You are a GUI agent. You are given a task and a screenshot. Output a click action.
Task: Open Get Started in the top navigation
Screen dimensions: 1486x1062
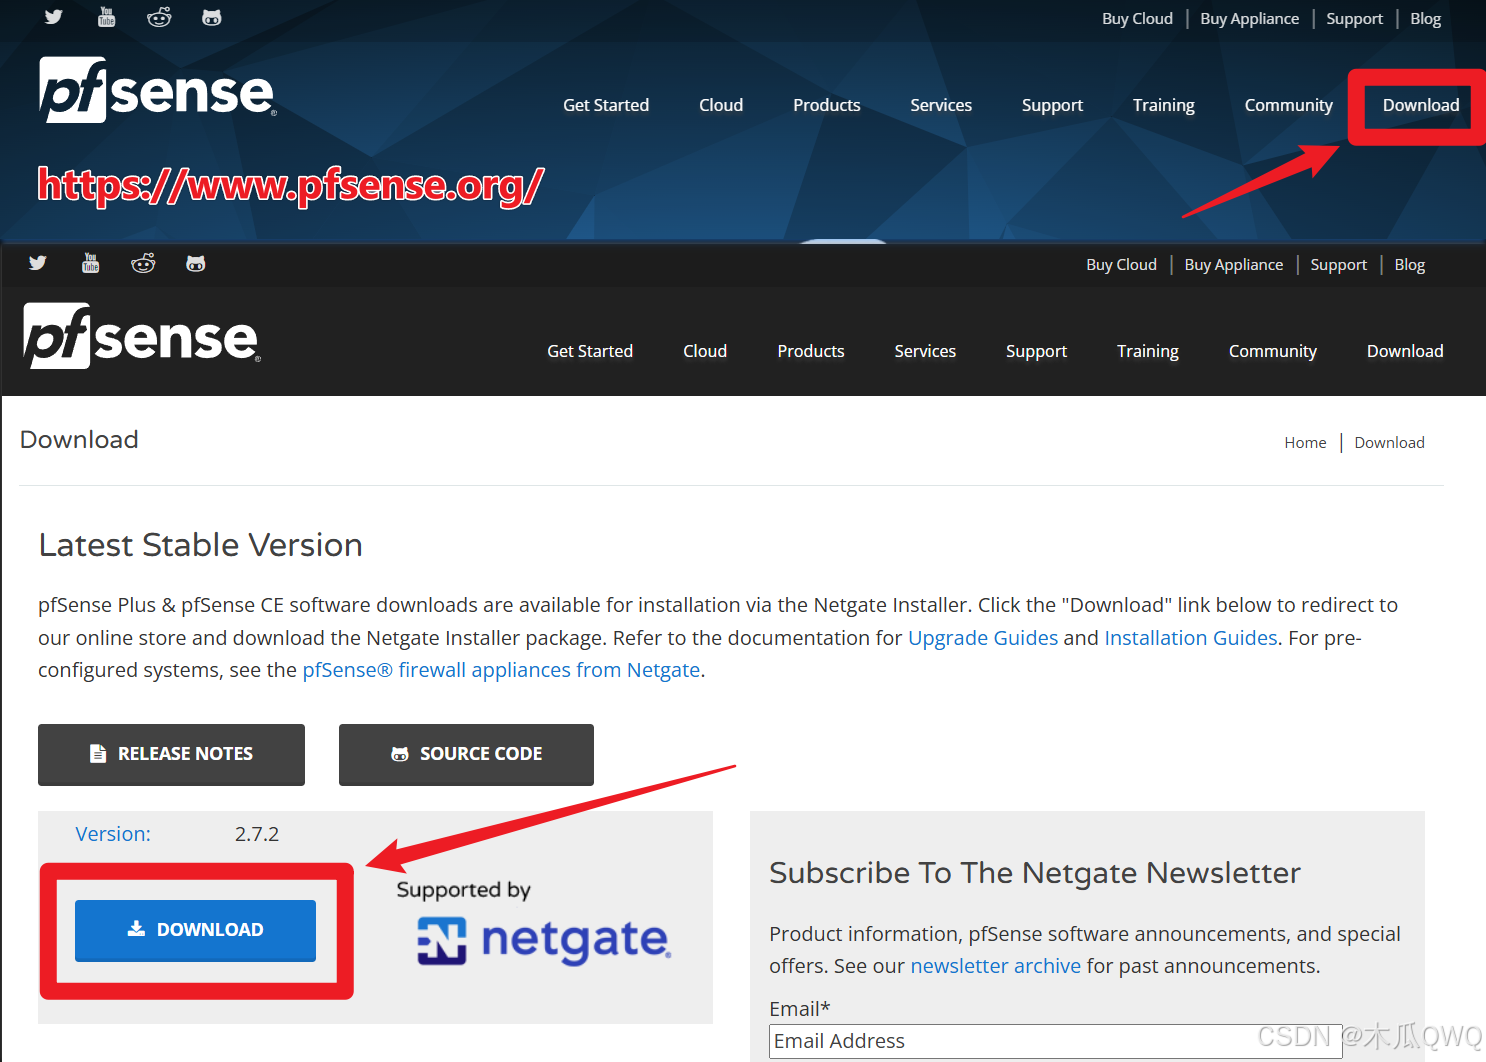tap(606, 105)
